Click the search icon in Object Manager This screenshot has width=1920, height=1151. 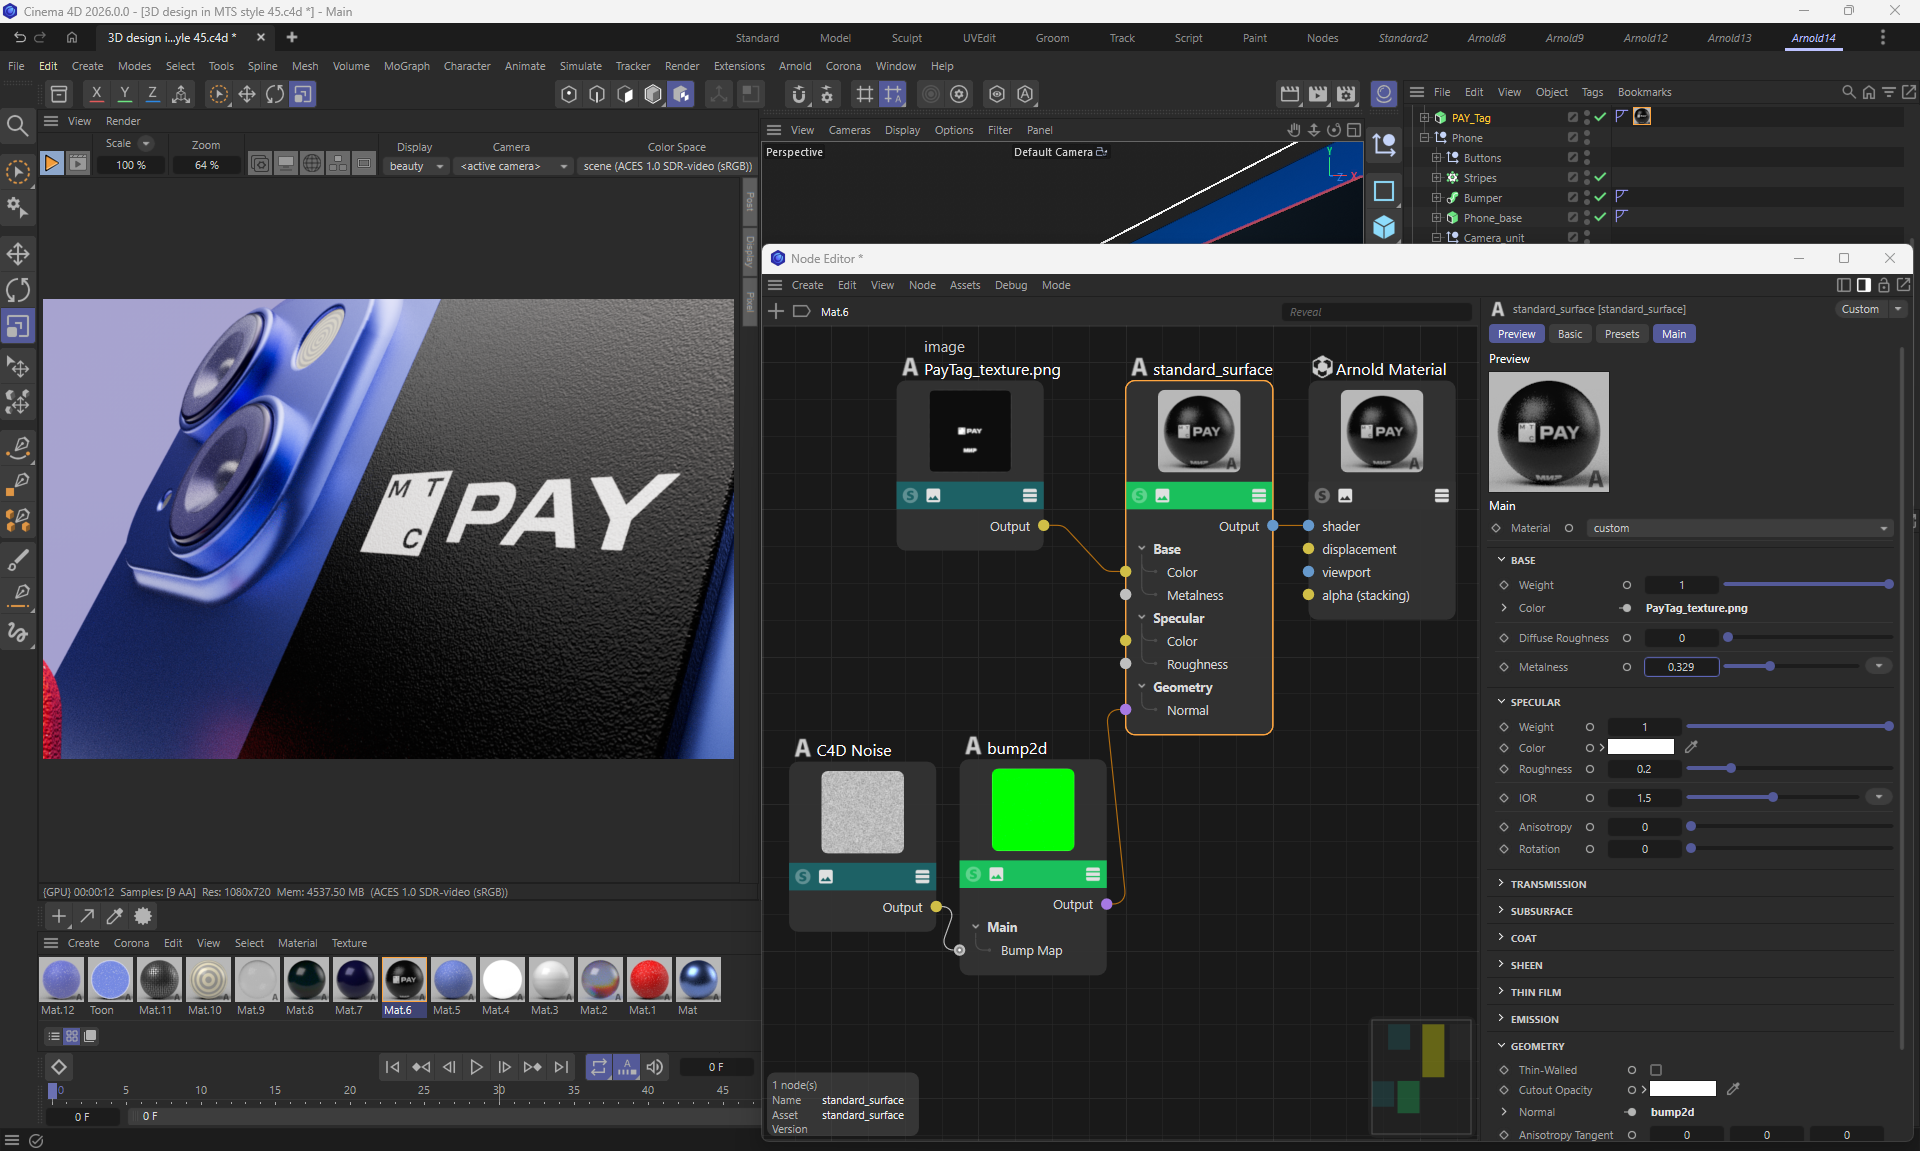click(1848, 92)
